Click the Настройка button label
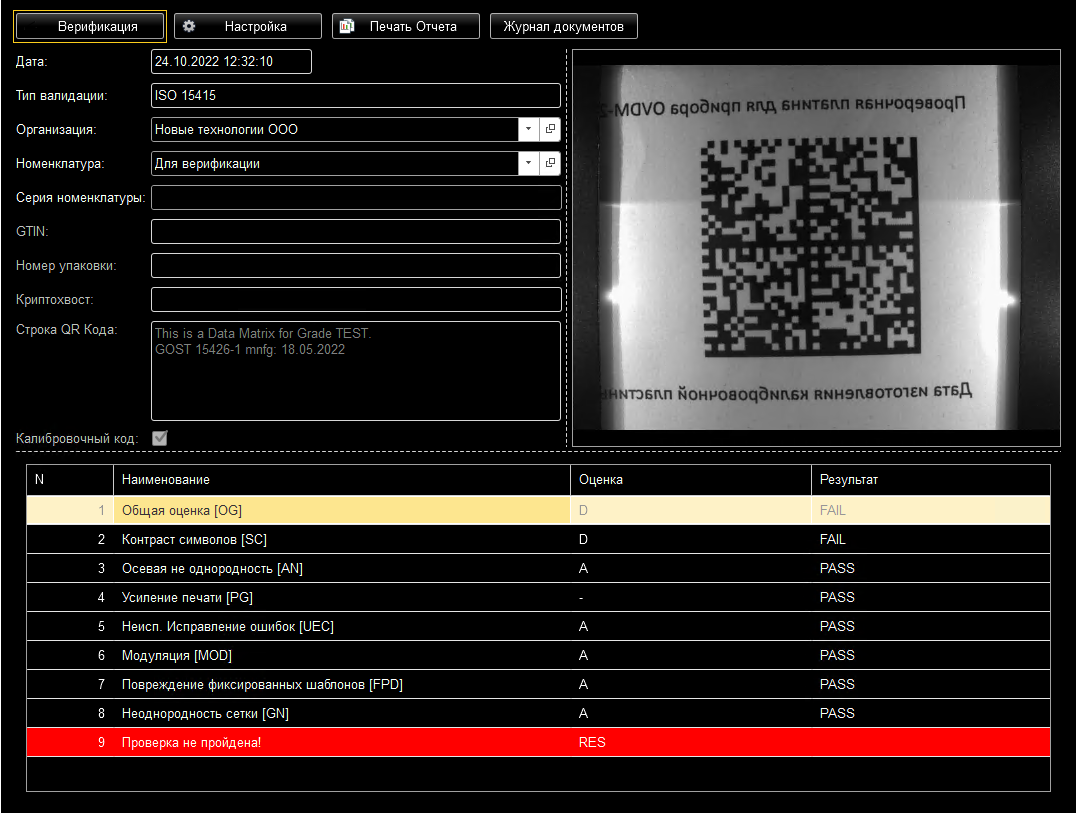Screen dimensions: 1076x813 [255, 26]
